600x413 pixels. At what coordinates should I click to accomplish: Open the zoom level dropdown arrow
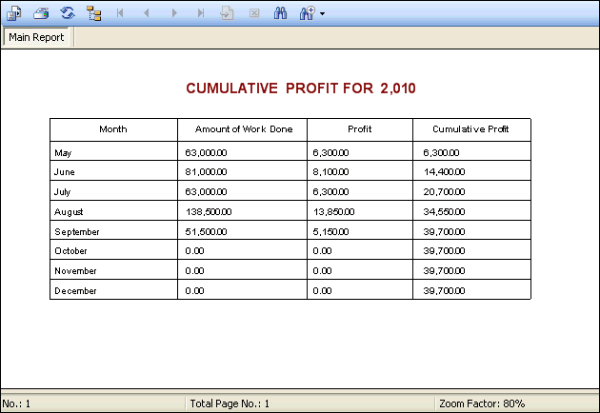tap(322, 14)
